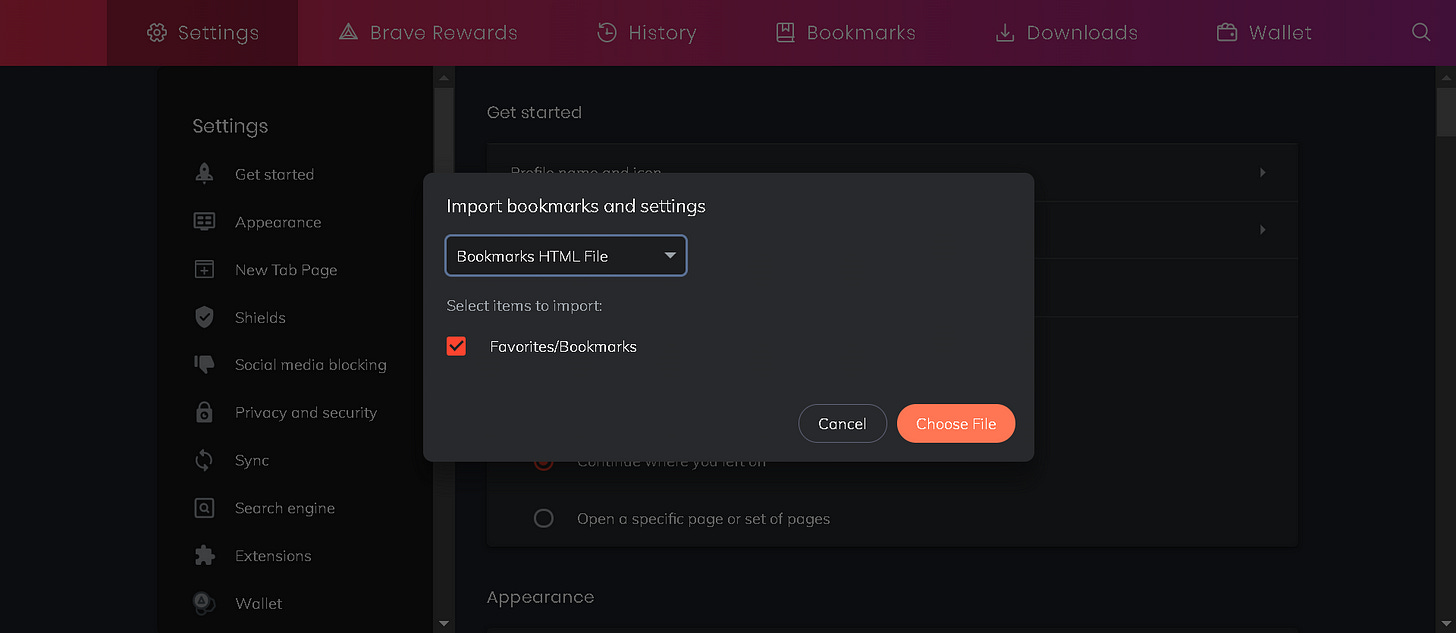Click the Social media blocking thumbs-down icon

point(204,365)
